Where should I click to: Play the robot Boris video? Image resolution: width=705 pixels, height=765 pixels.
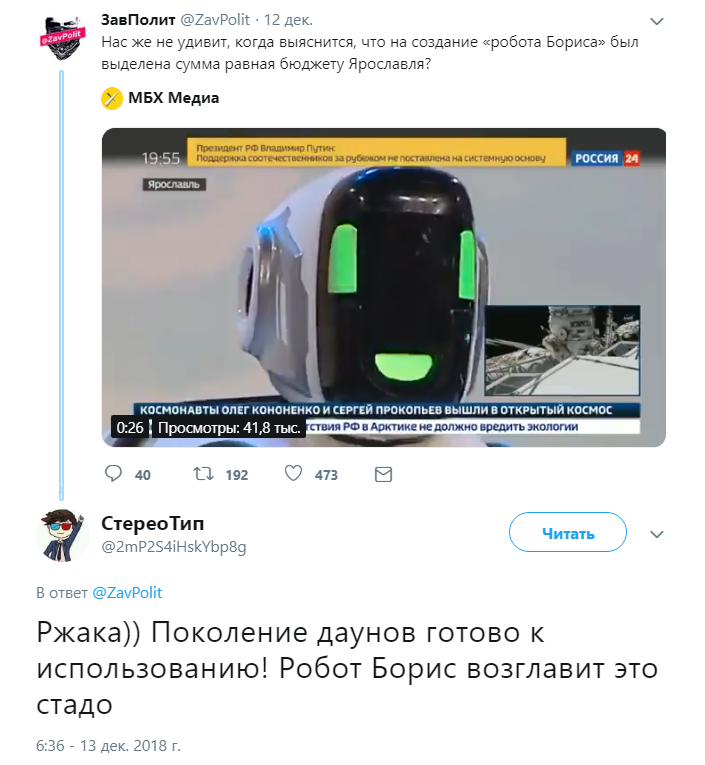(x=383, y=287)
